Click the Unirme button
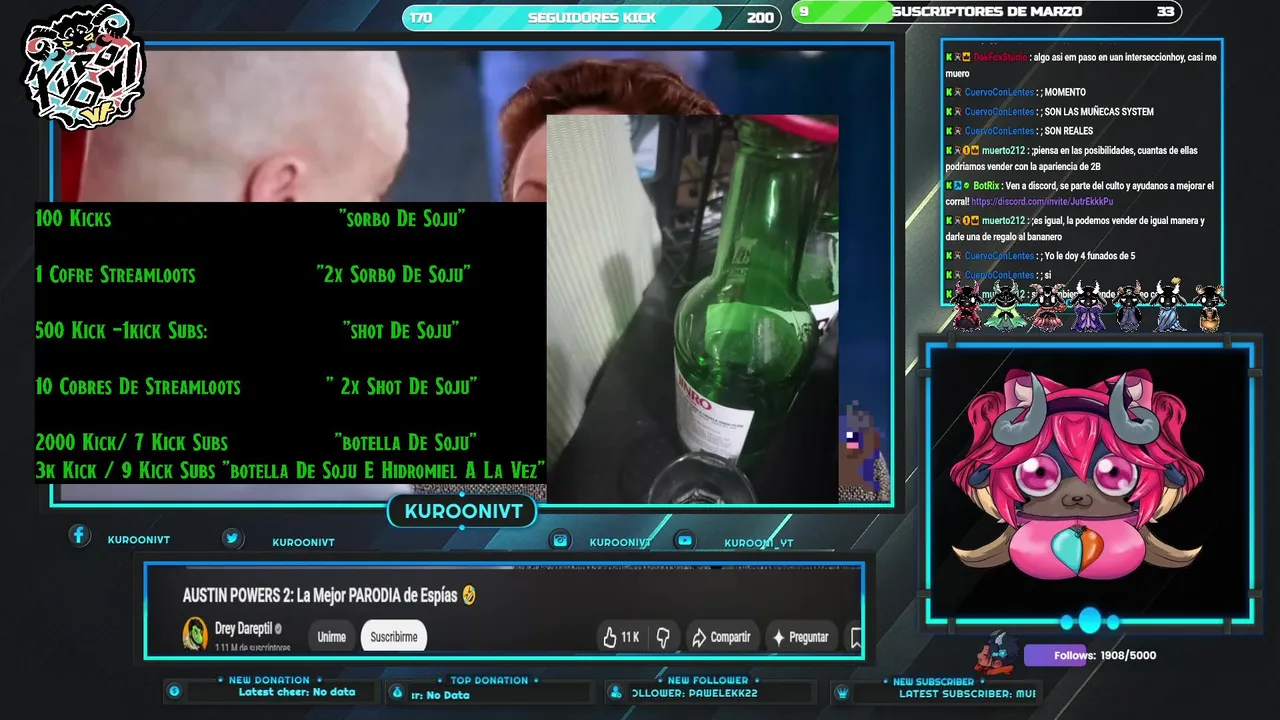Screen dimensions: 1280x720 [331, 637]
